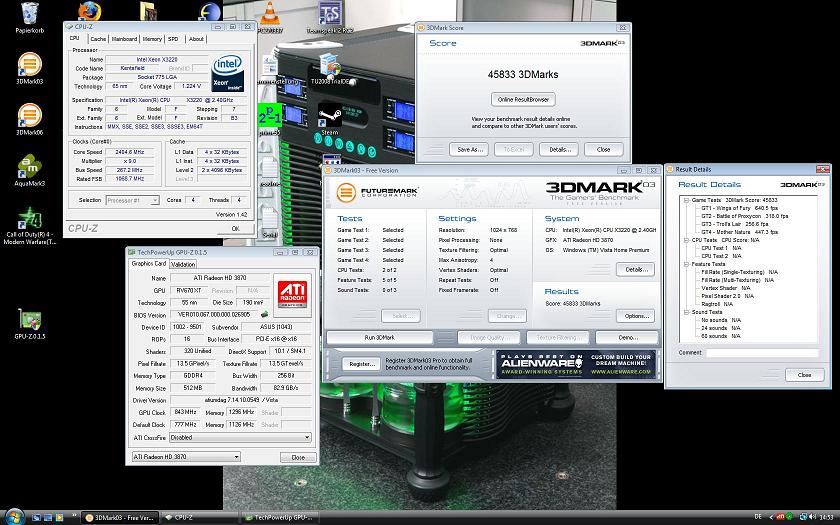
Task: Open Call of Duty 4 shortcut
Action: pyautogui.click(x=29, y=225)
